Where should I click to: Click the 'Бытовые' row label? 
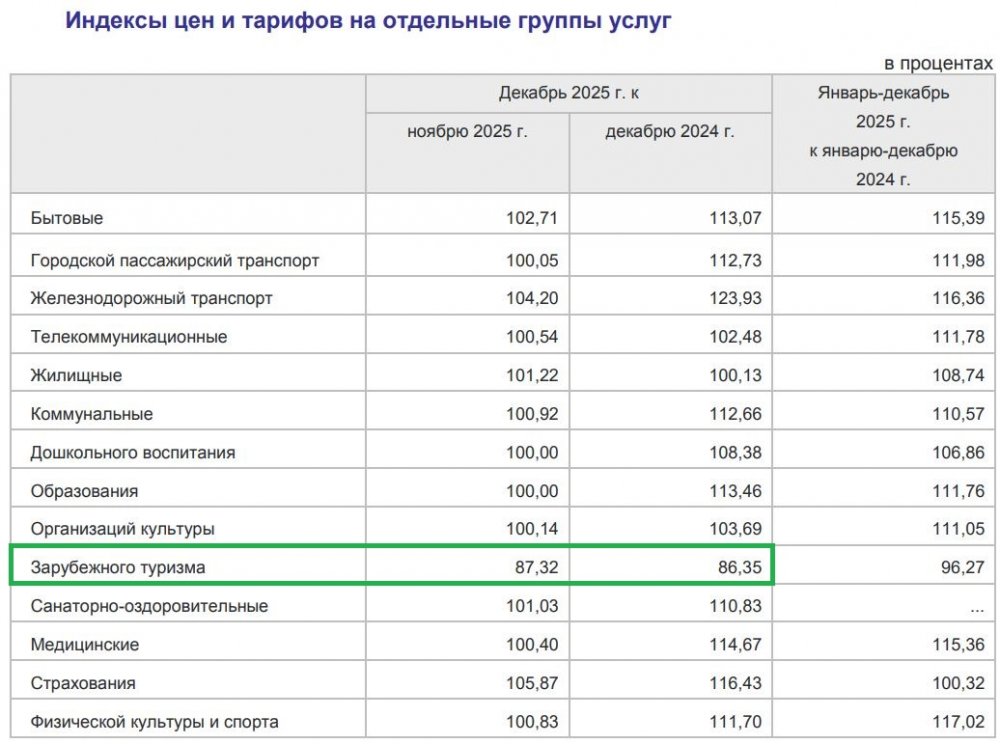click(x=67, y=218)
